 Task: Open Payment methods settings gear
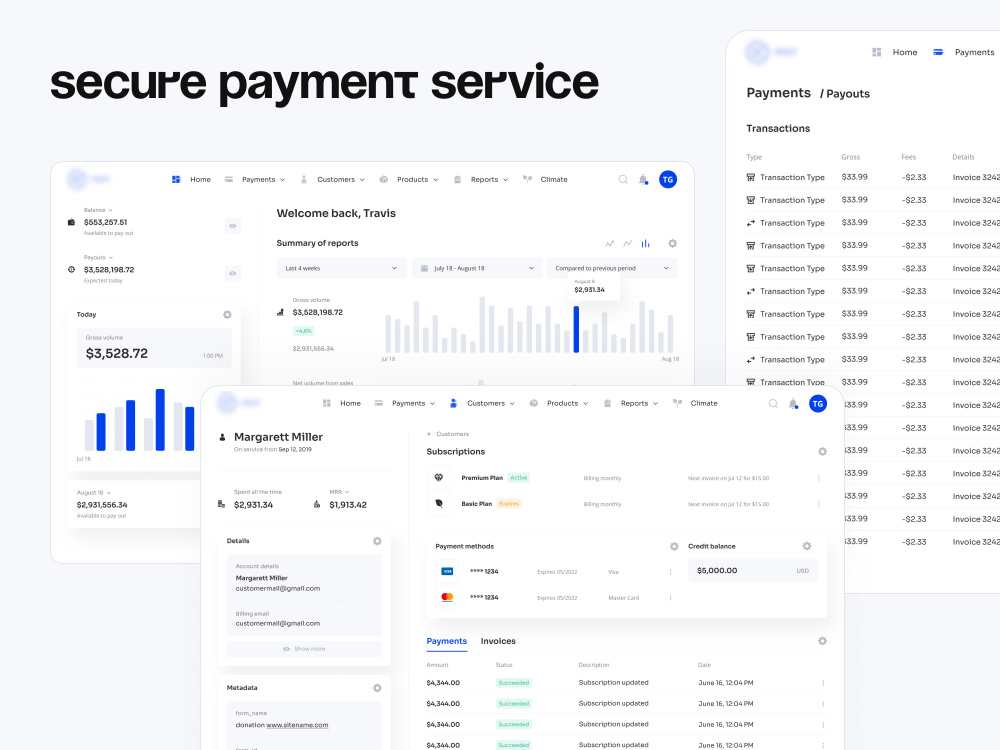(x=674, y=547)
